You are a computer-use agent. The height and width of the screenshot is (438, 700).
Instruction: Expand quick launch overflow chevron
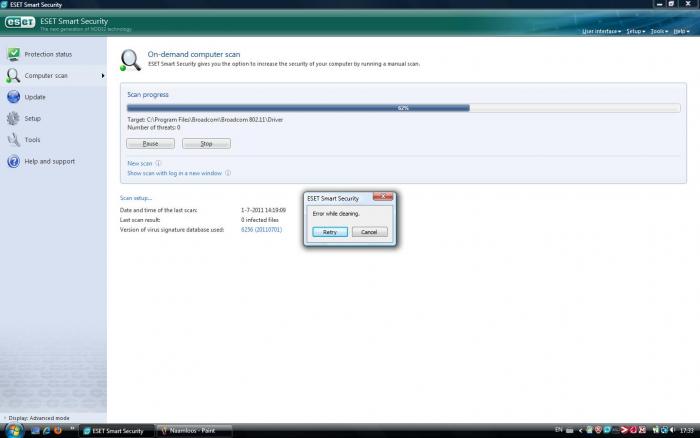point(72,429)
